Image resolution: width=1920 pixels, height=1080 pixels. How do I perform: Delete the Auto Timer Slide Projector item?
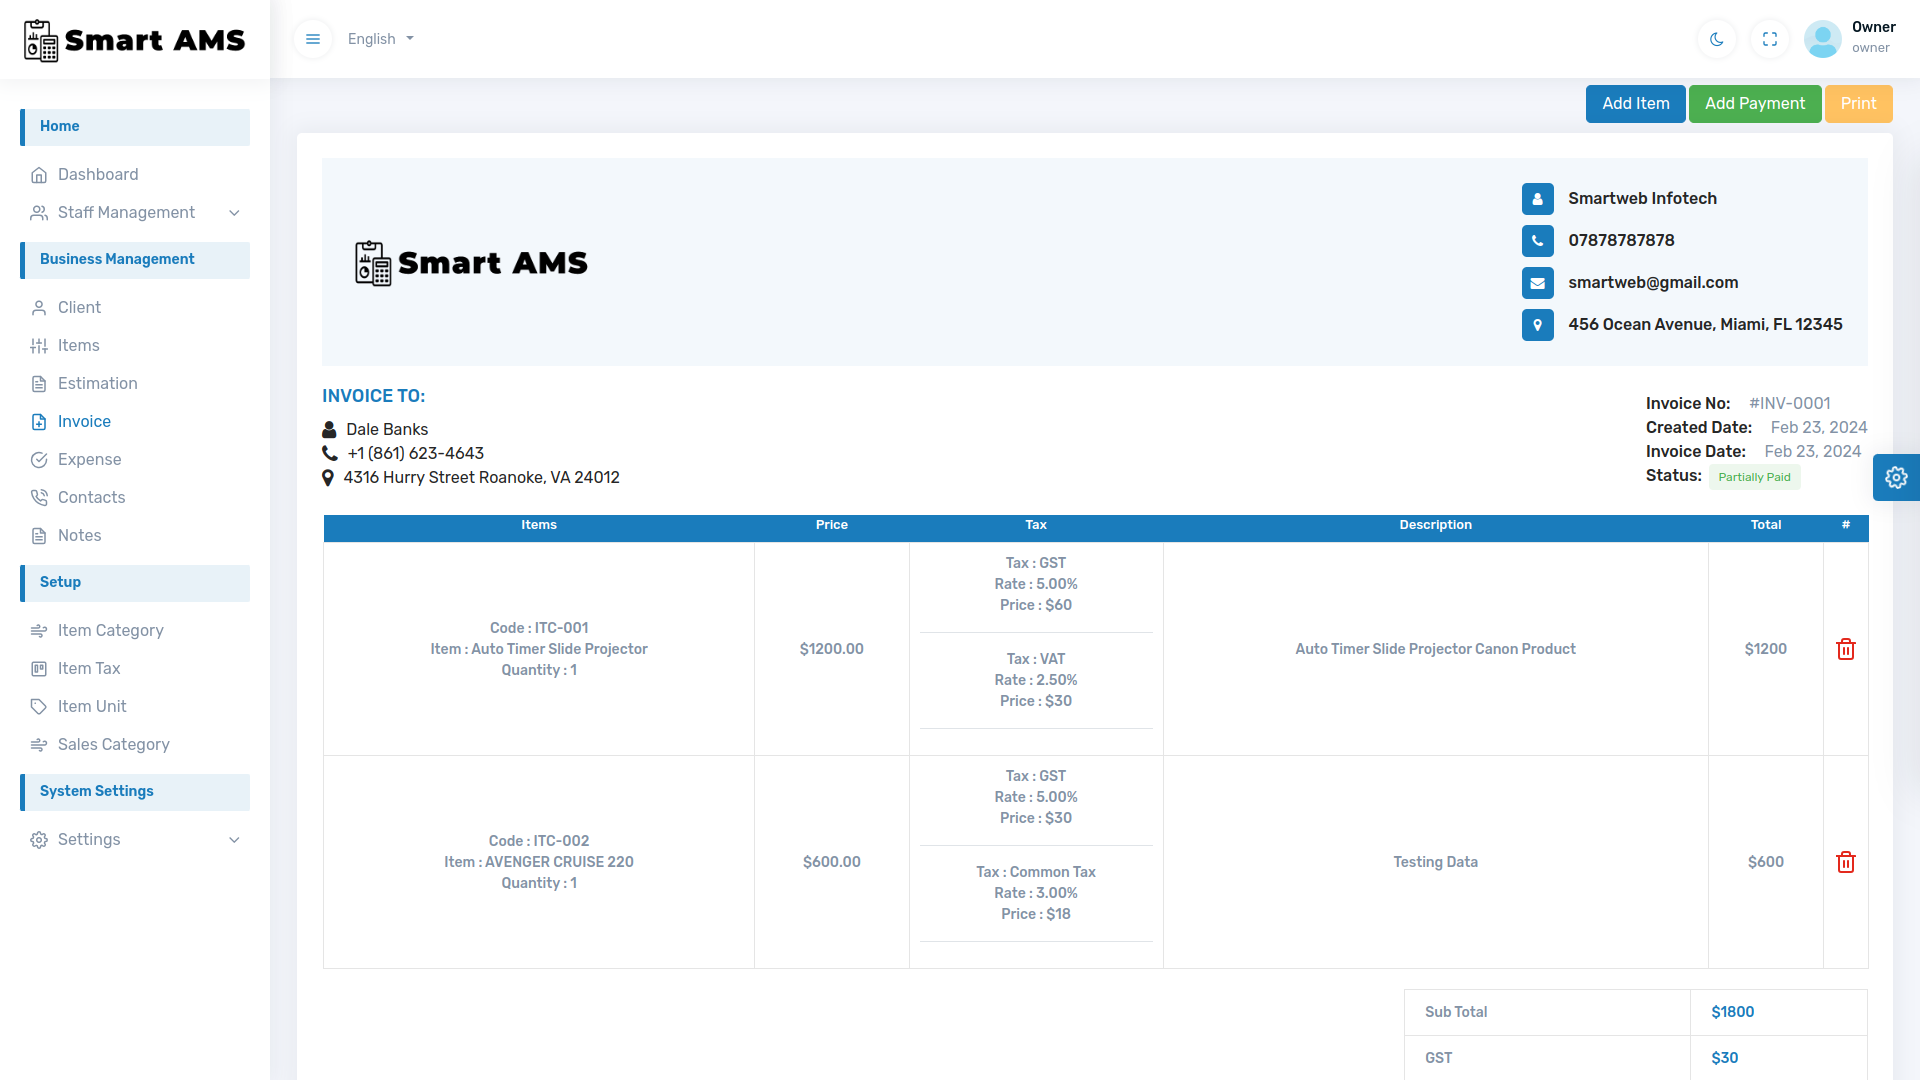(1845, 649)
